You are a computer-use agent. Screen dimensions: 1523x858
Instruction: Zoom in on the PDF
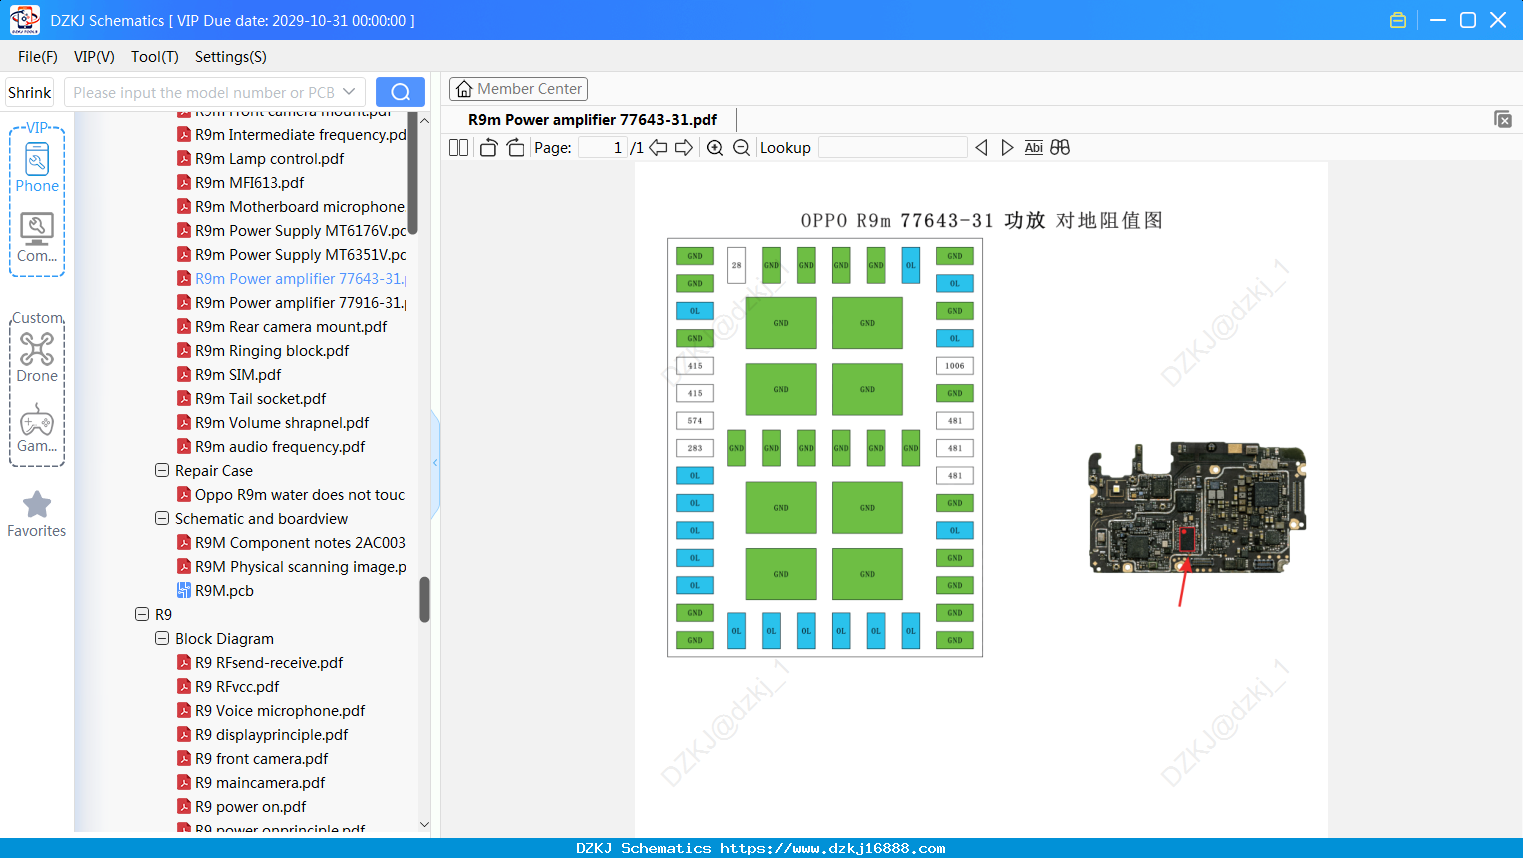[x=715, y=148]
